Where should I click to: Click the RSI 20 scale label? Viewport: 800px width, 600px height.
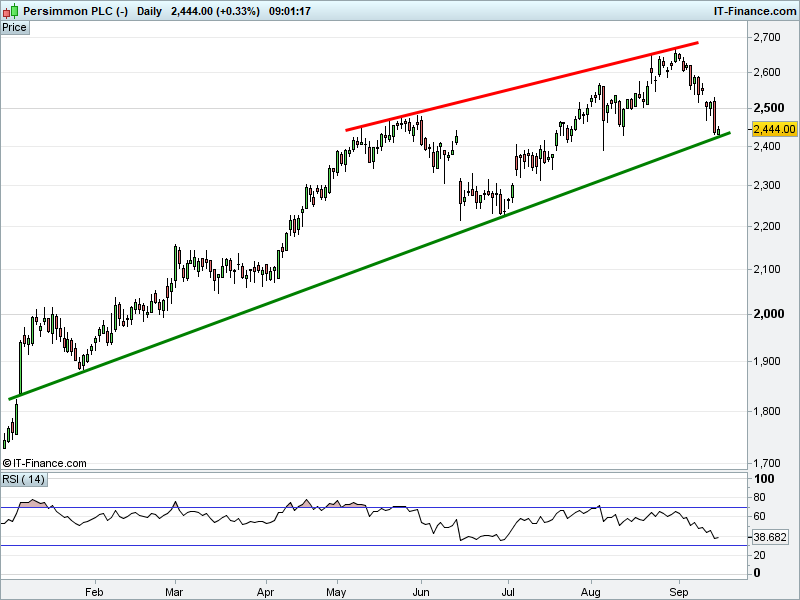759,555
